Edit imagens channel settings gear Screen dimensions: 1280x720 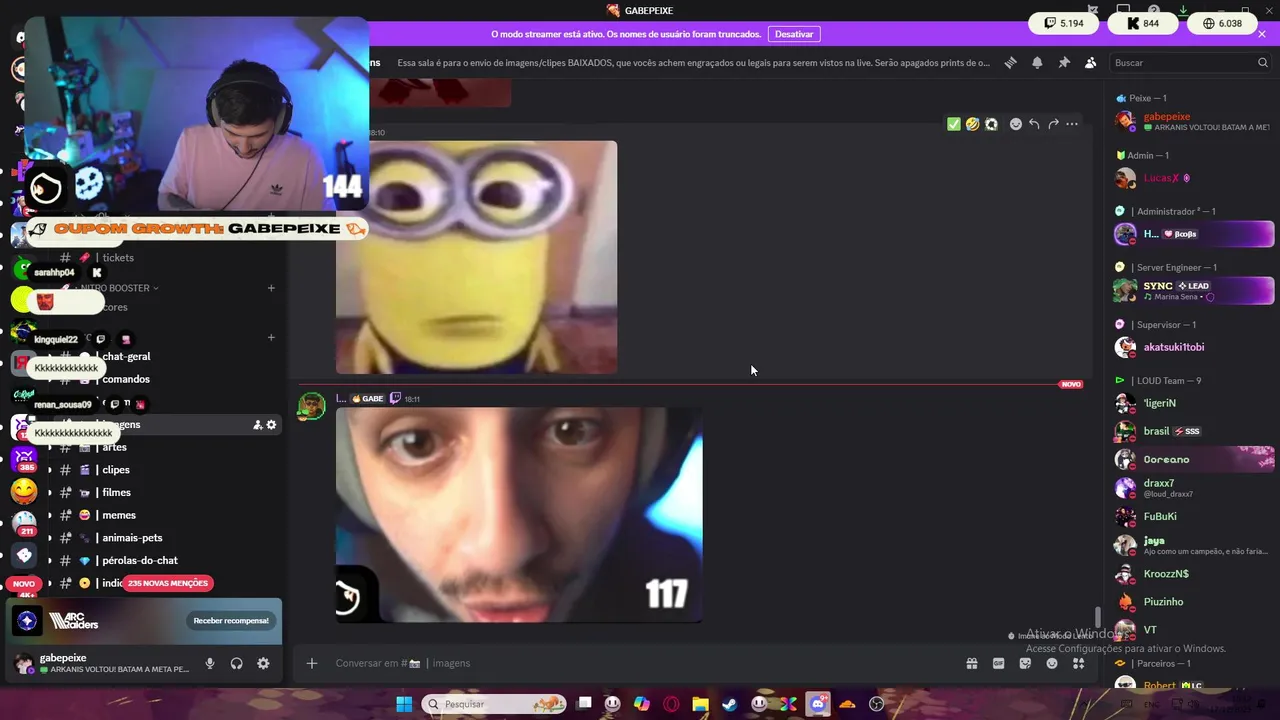(x=271, y=425)
